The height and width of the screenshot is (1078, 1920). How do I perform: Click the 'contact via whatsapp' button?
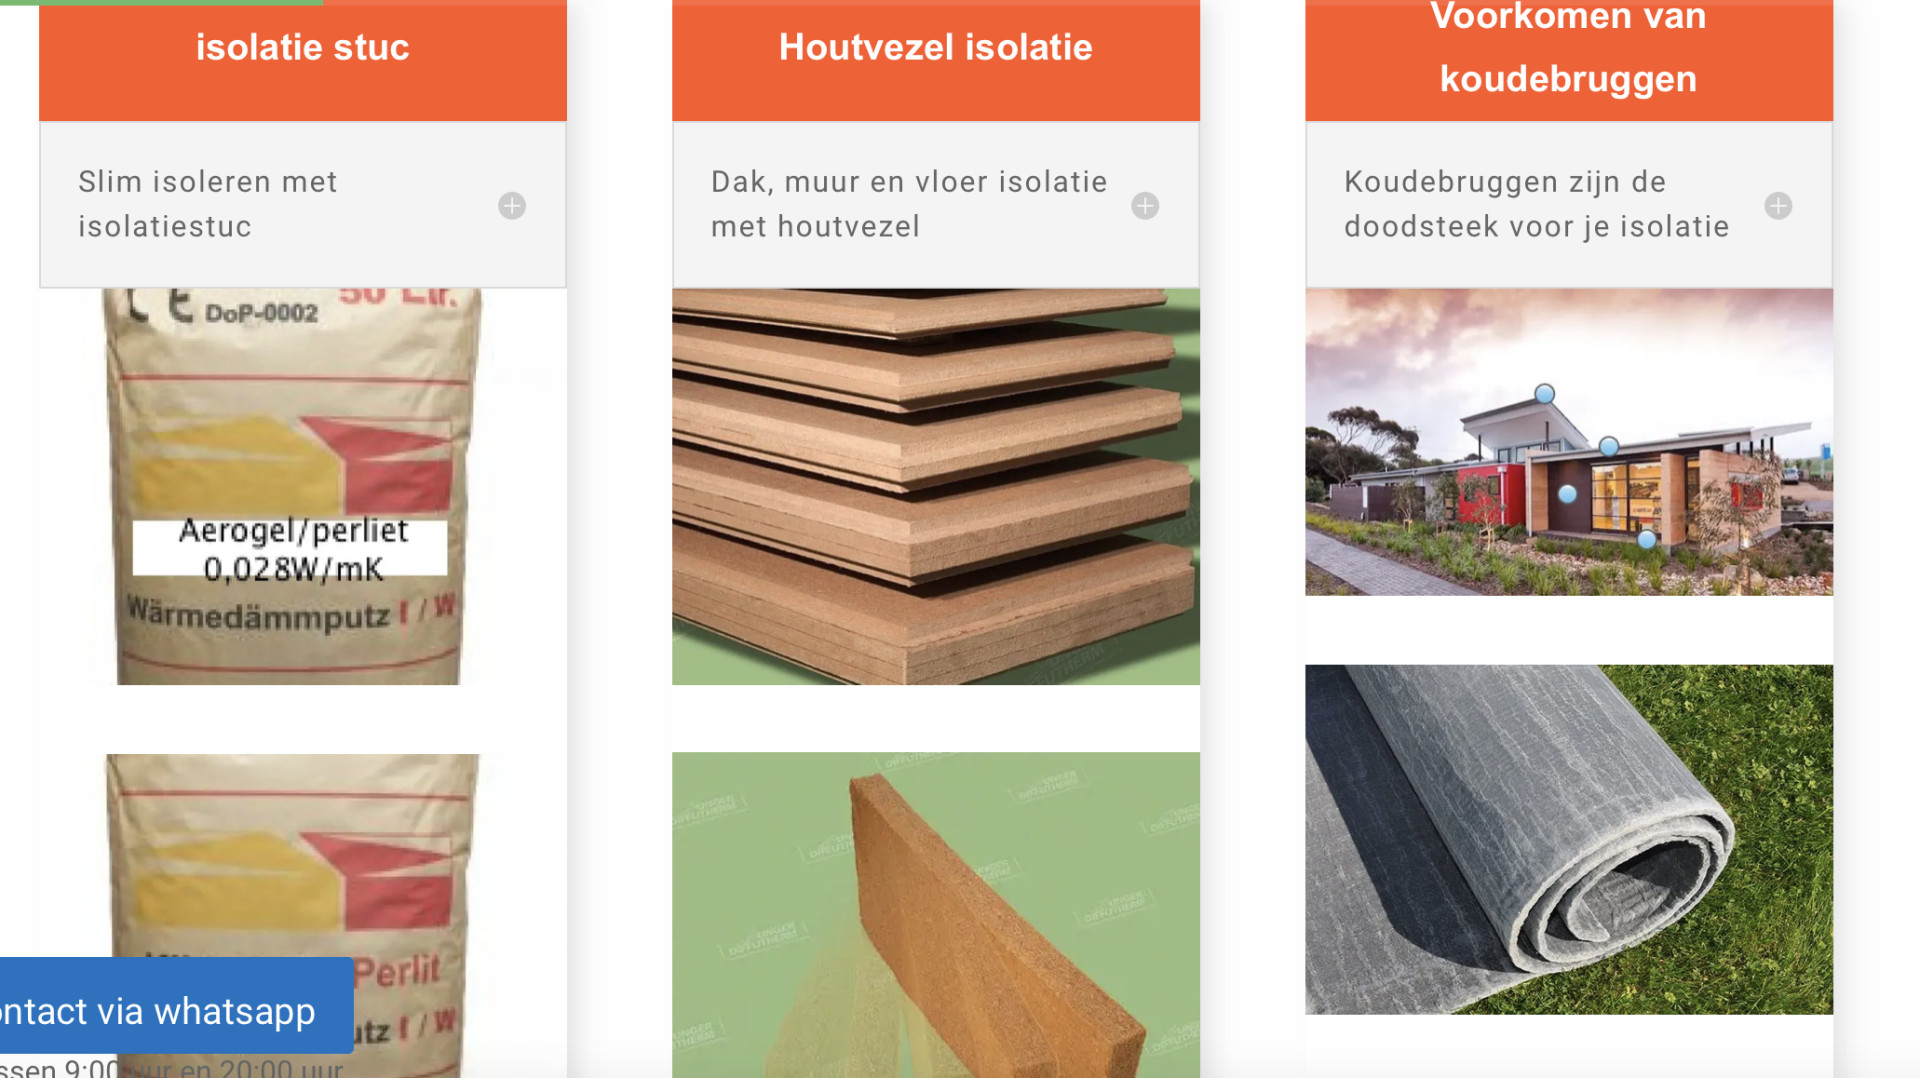pos(176,1011)
